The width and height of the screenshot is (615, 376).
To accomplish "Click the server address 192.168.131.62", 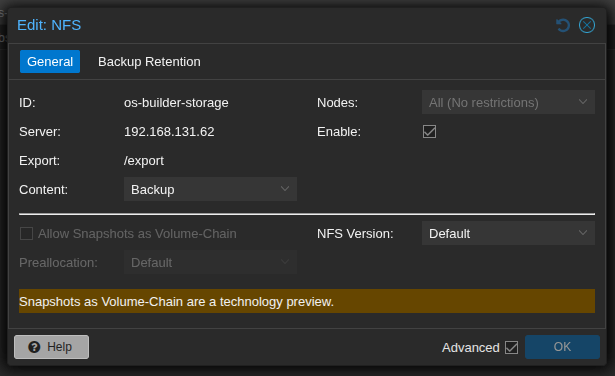I will coord(169,132).
